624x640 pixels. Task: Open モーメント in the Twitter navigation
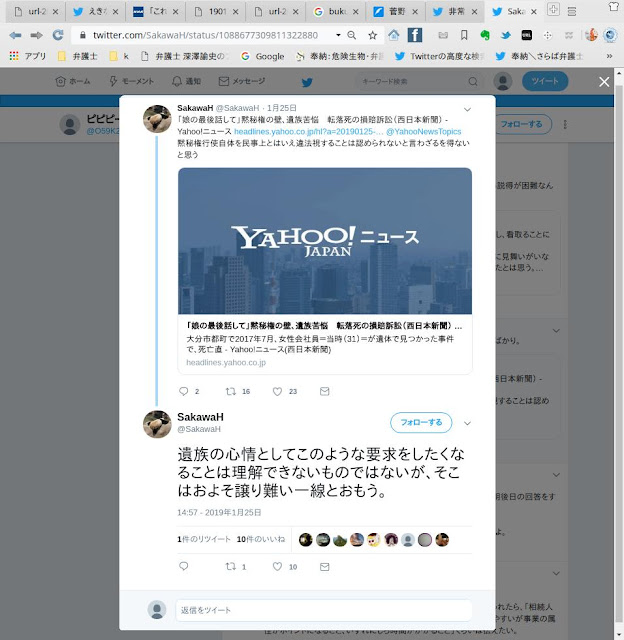tap(131, 81)
